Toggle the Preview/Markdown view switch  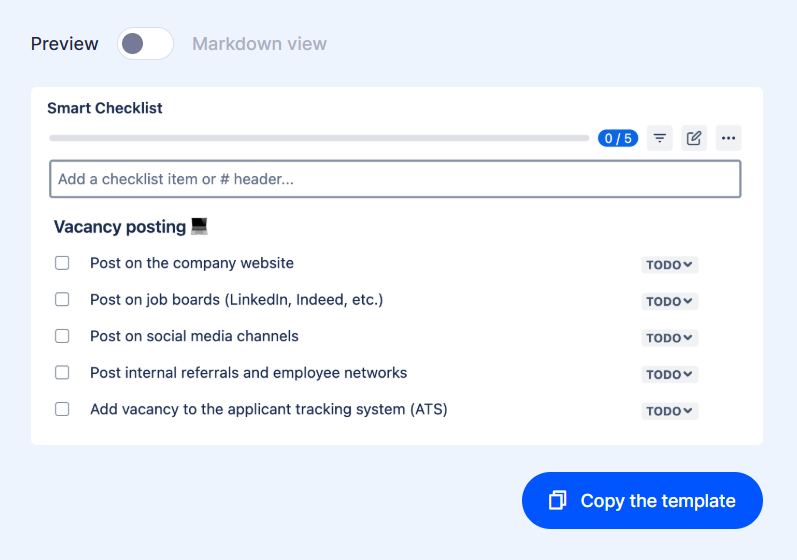[145, 44]
